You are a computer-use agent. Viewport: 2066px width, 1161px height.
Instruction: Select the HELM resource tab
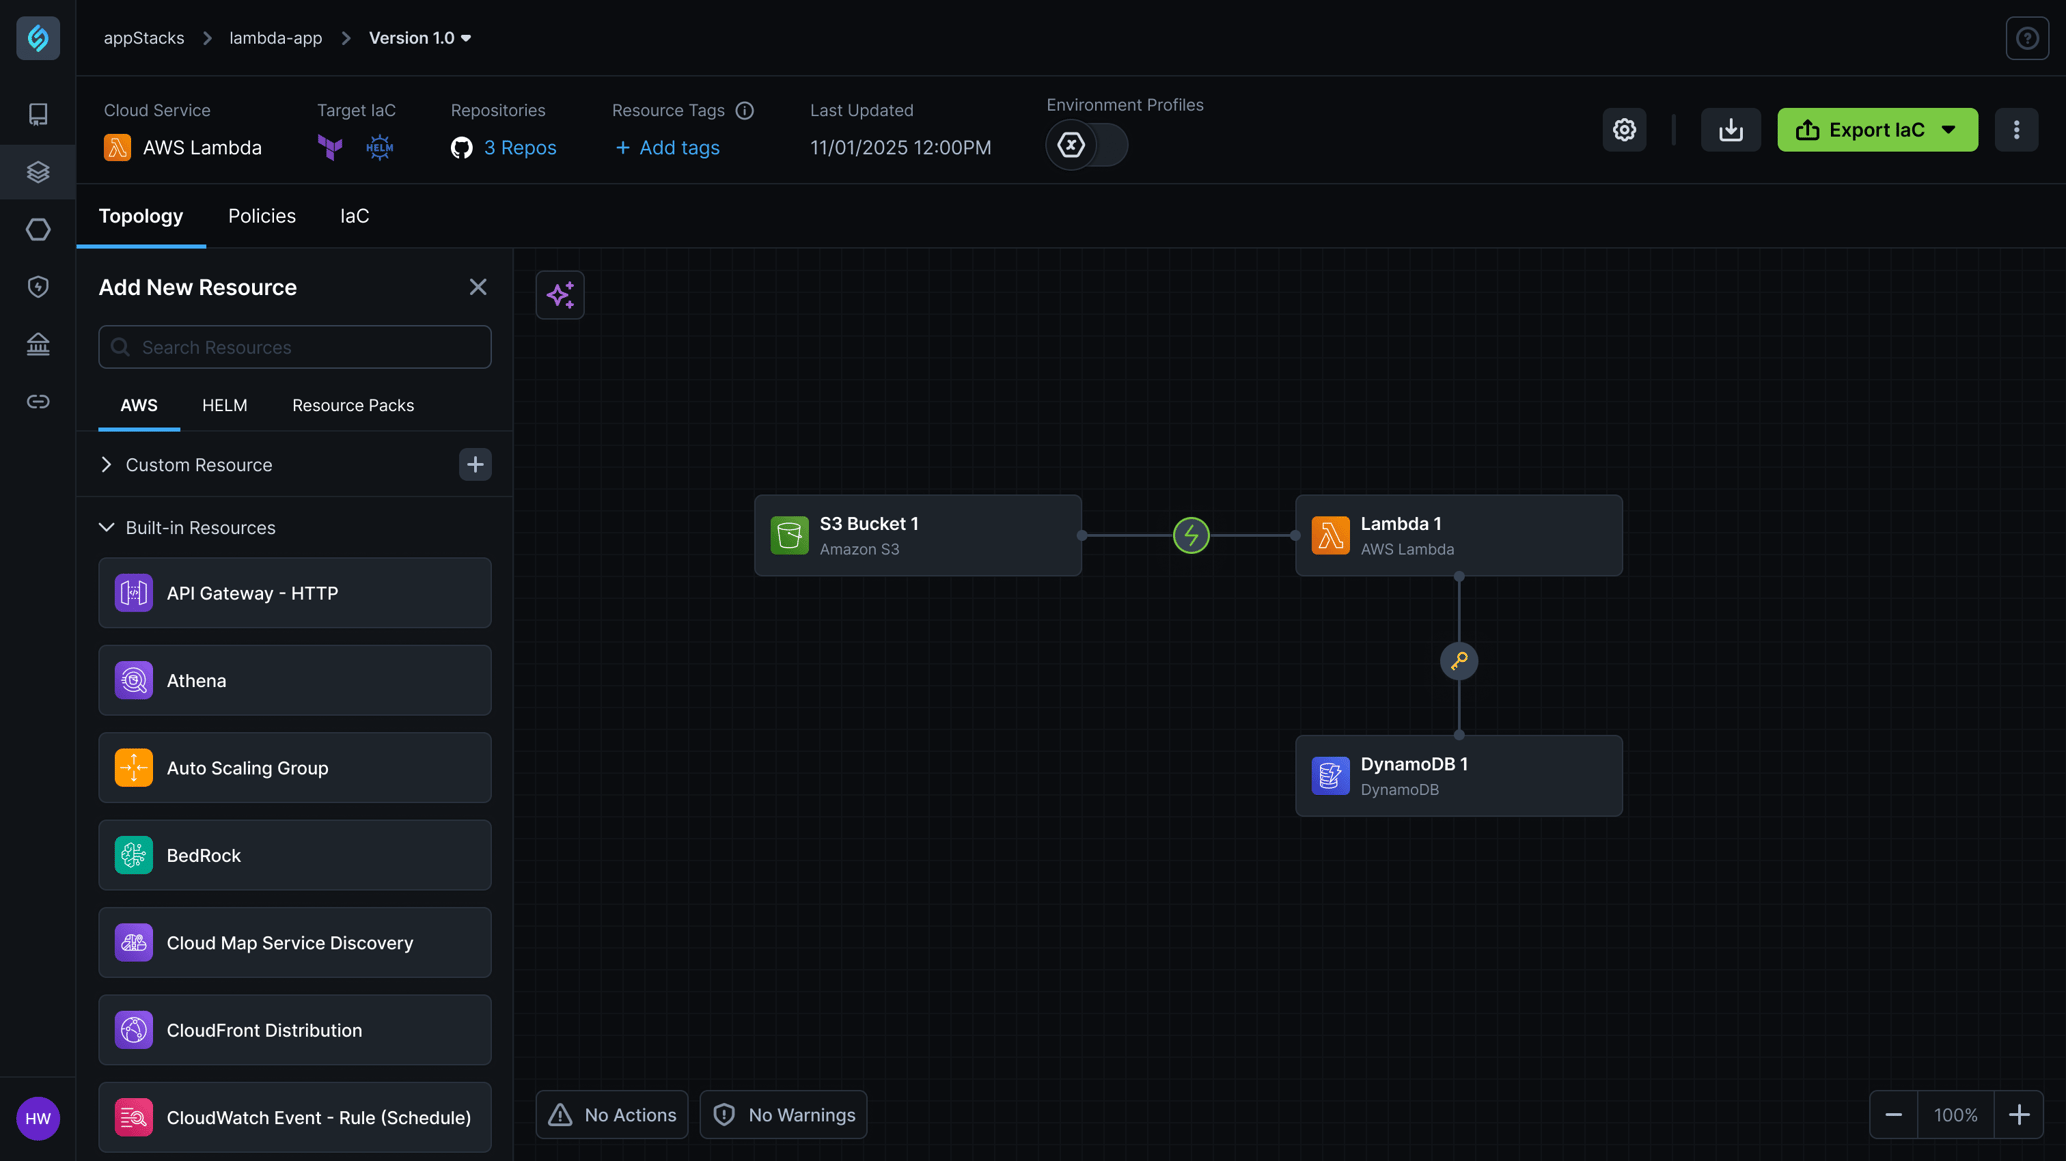point(225,405)
